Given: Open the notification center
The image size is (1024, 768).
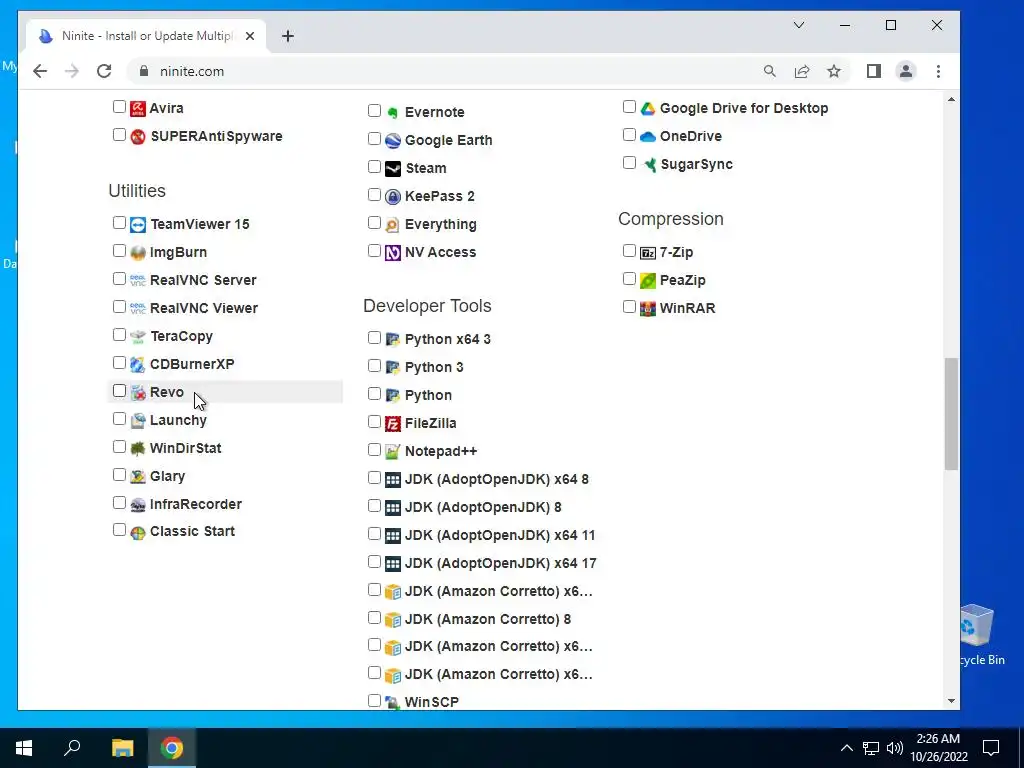Looking at the screenshot, I should [x=991, y=748].
